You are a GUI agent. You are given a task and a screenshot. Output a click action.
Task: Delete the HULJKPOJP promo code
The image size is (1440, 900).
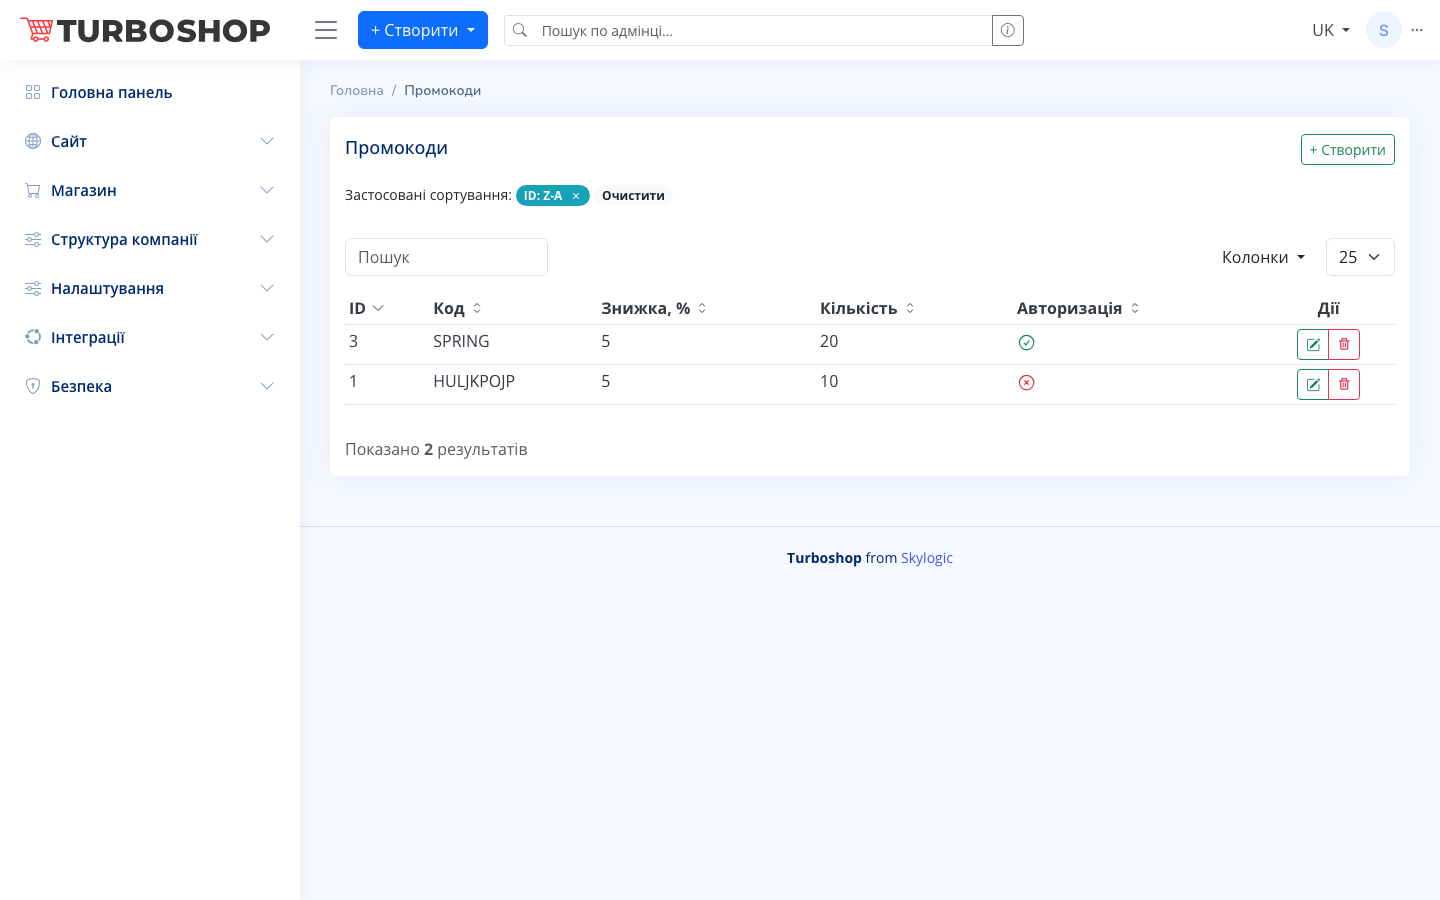[1344, 384]
